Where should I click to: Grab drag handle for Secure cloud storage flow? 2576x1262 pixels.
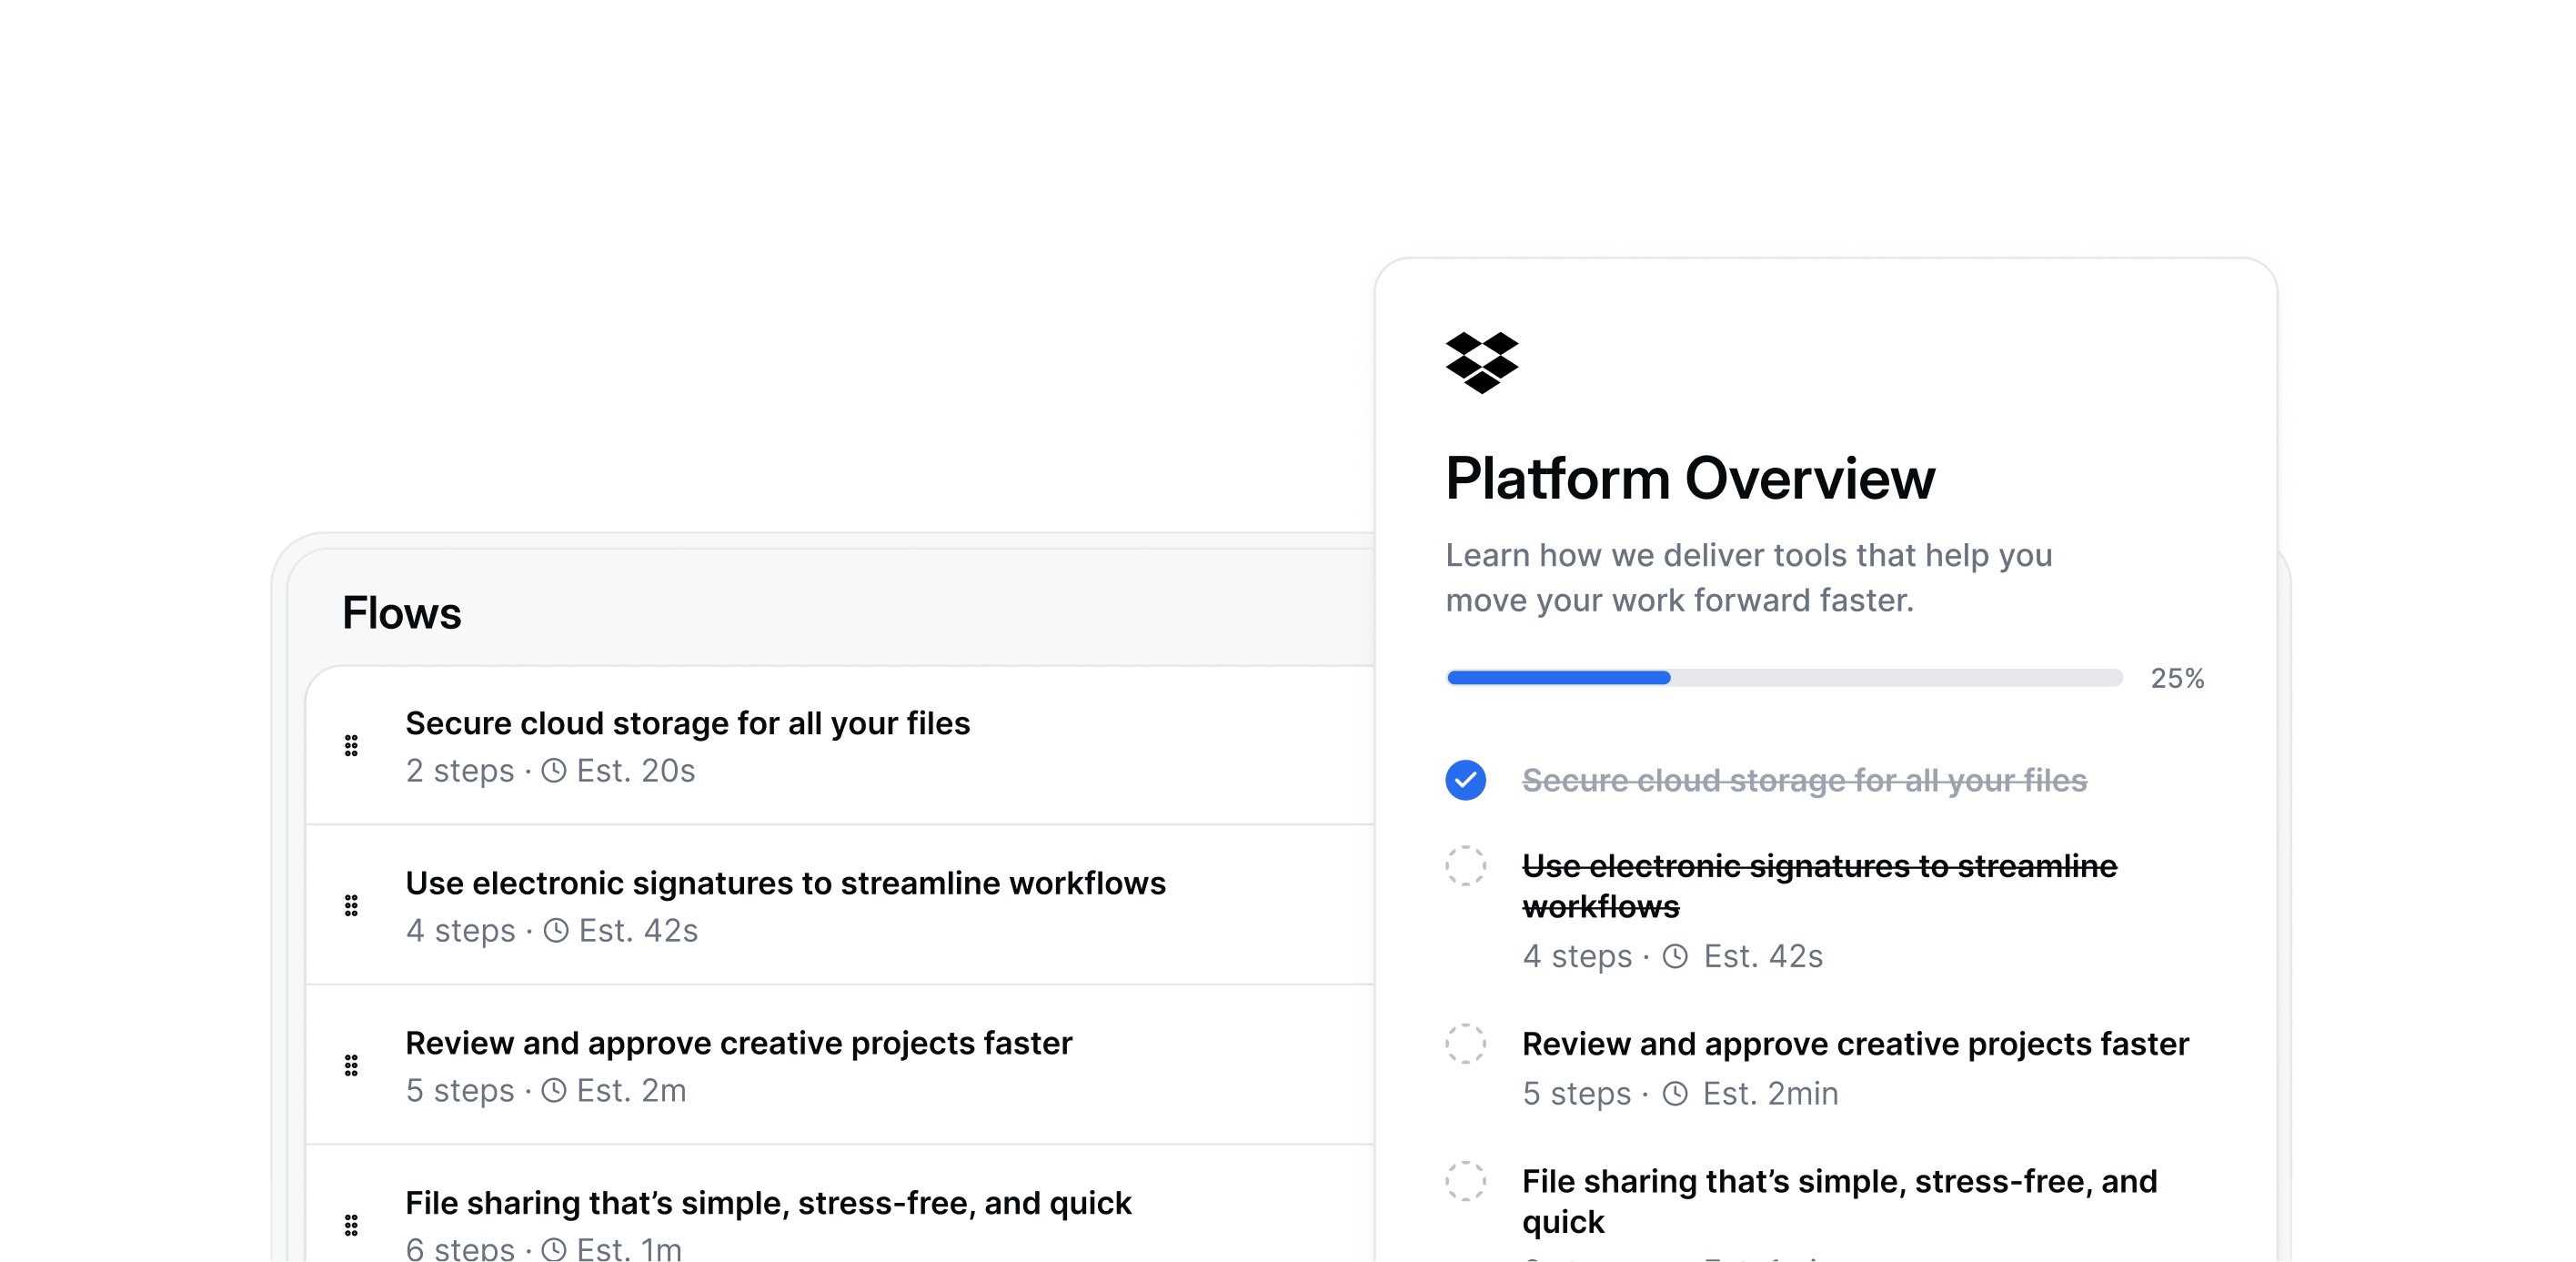click(351, 746)
